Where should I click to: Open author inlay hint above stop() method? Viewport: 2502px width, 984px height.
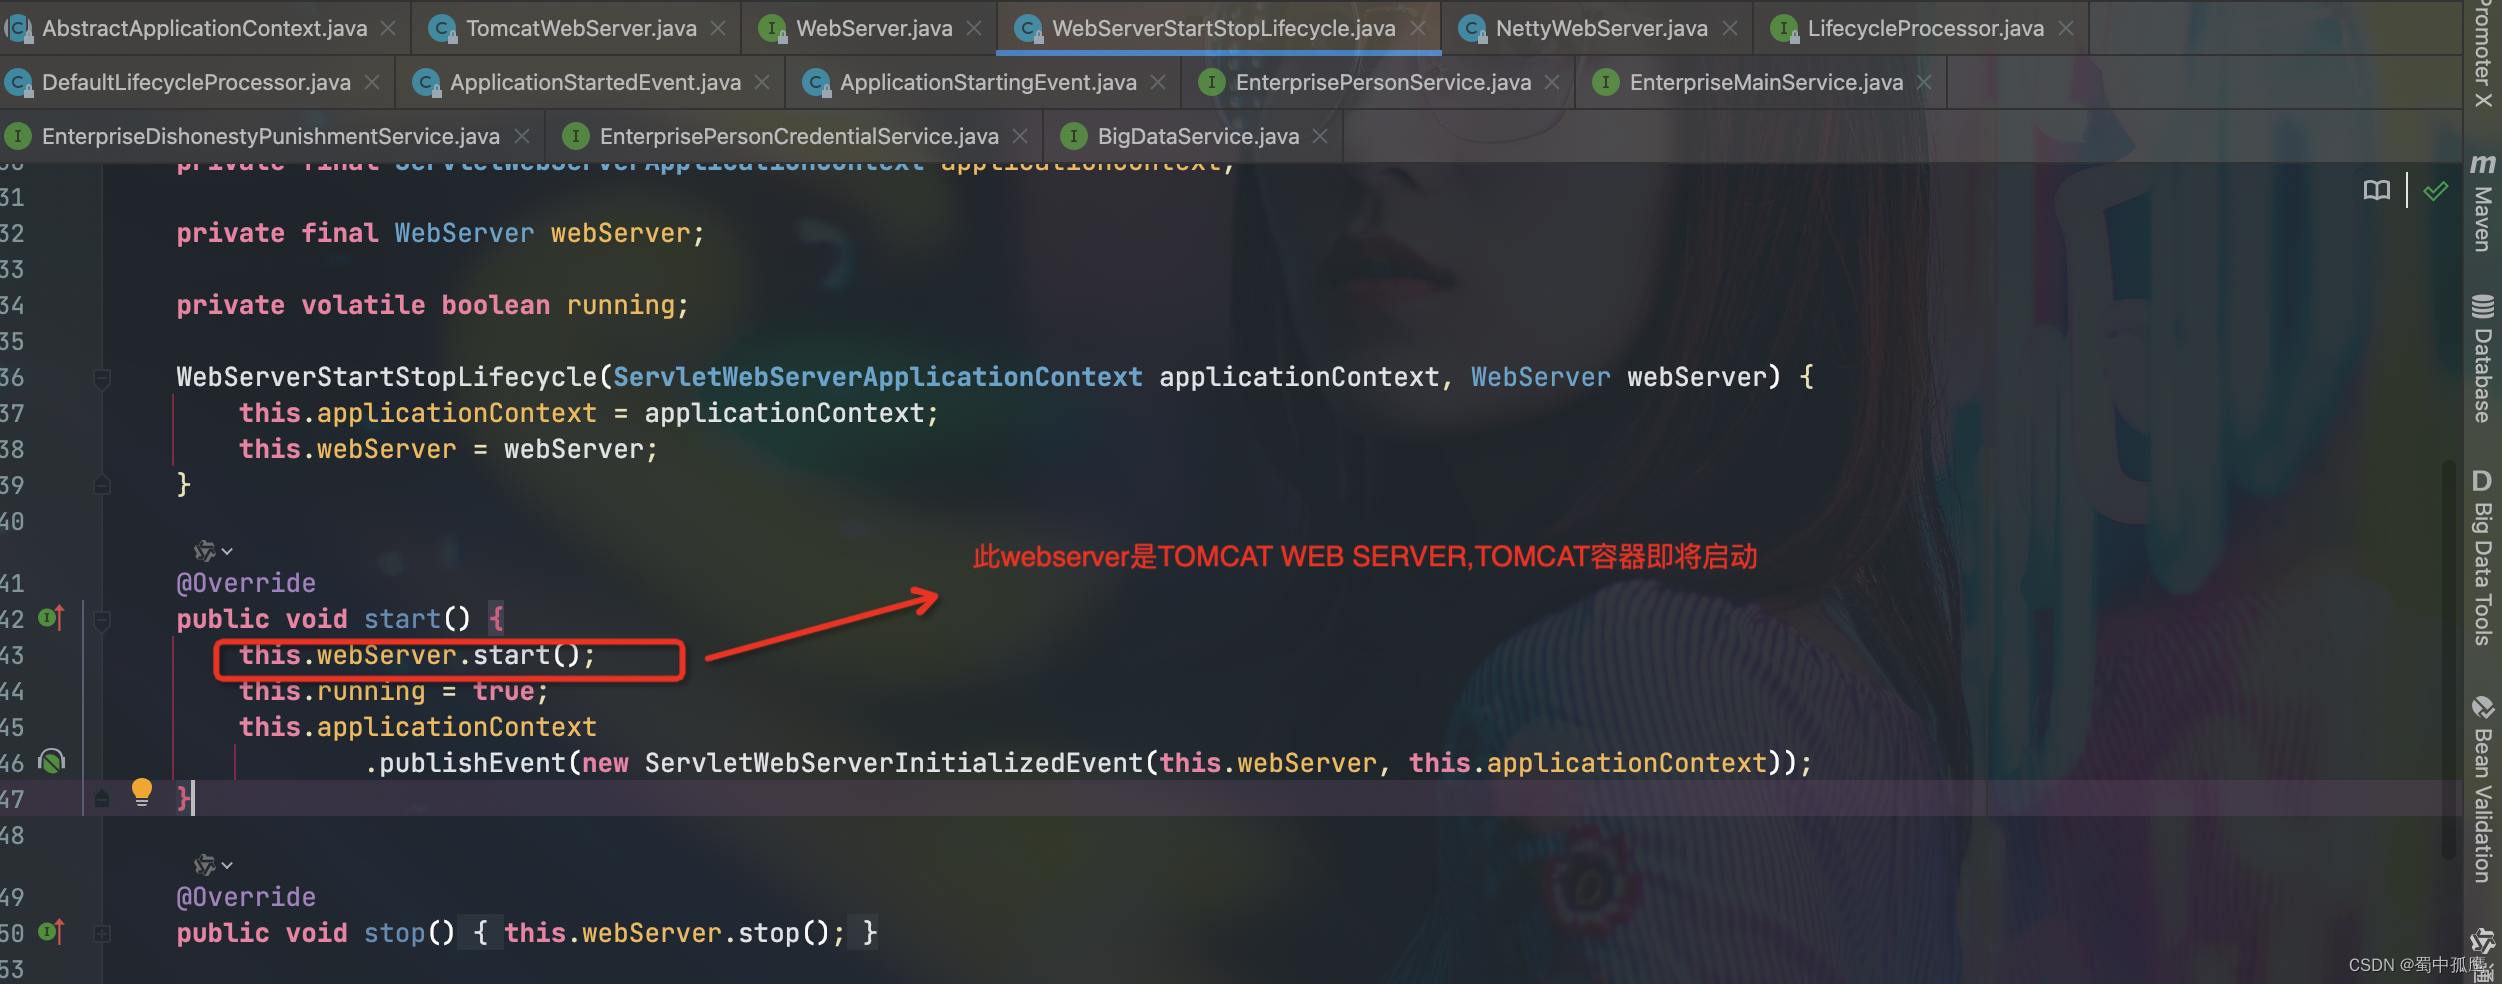click(x=213, y=865)
